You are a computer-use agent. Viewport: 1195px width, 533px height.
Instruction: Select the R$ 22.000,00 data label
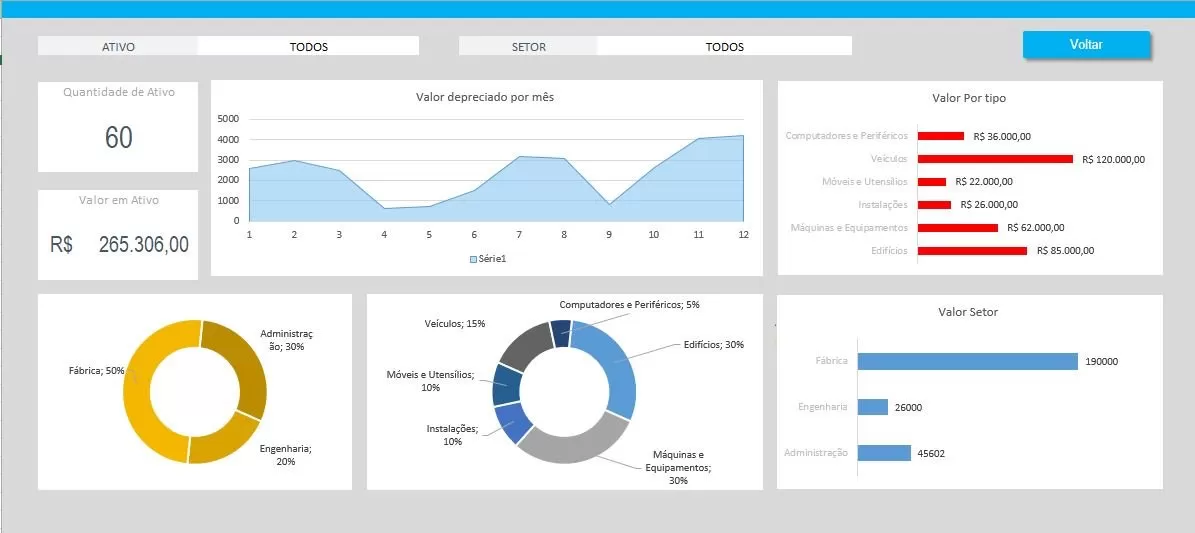(x=984, y=181)
